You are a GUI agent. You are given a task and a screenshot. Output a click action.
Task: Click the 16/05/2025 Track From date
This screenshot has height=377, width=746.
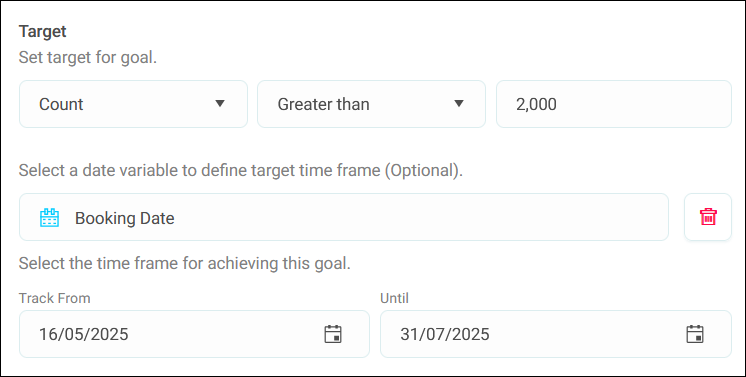(x=83, y=334)
